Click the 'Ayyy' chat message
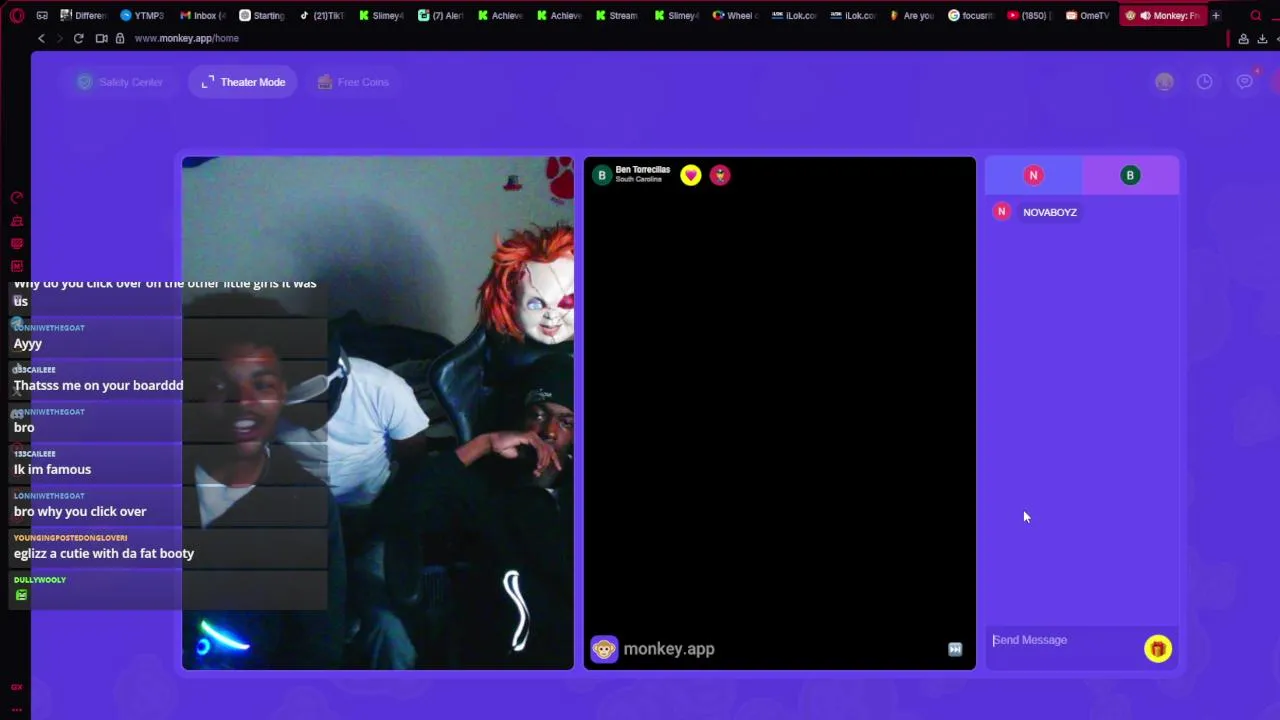1280x720 pixels. [28, 343]
